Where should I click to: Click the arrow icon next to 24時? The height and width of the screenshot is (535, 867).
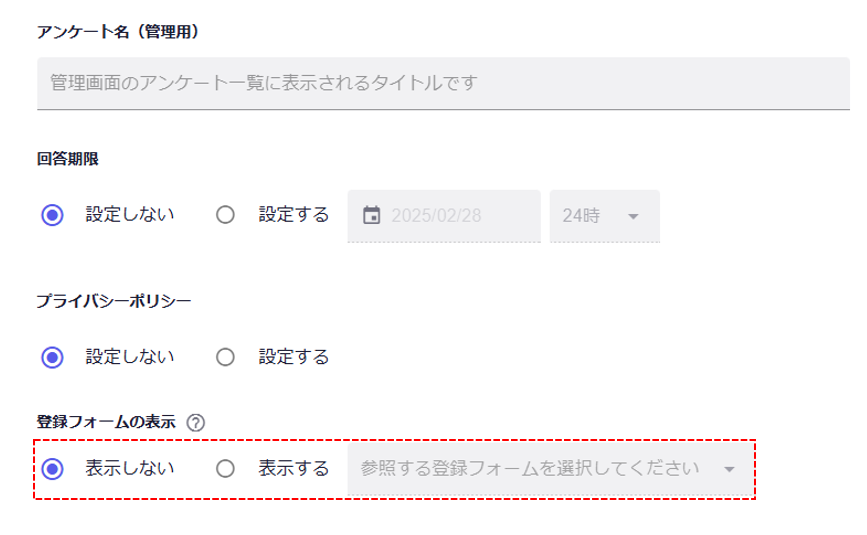(632, 216)
